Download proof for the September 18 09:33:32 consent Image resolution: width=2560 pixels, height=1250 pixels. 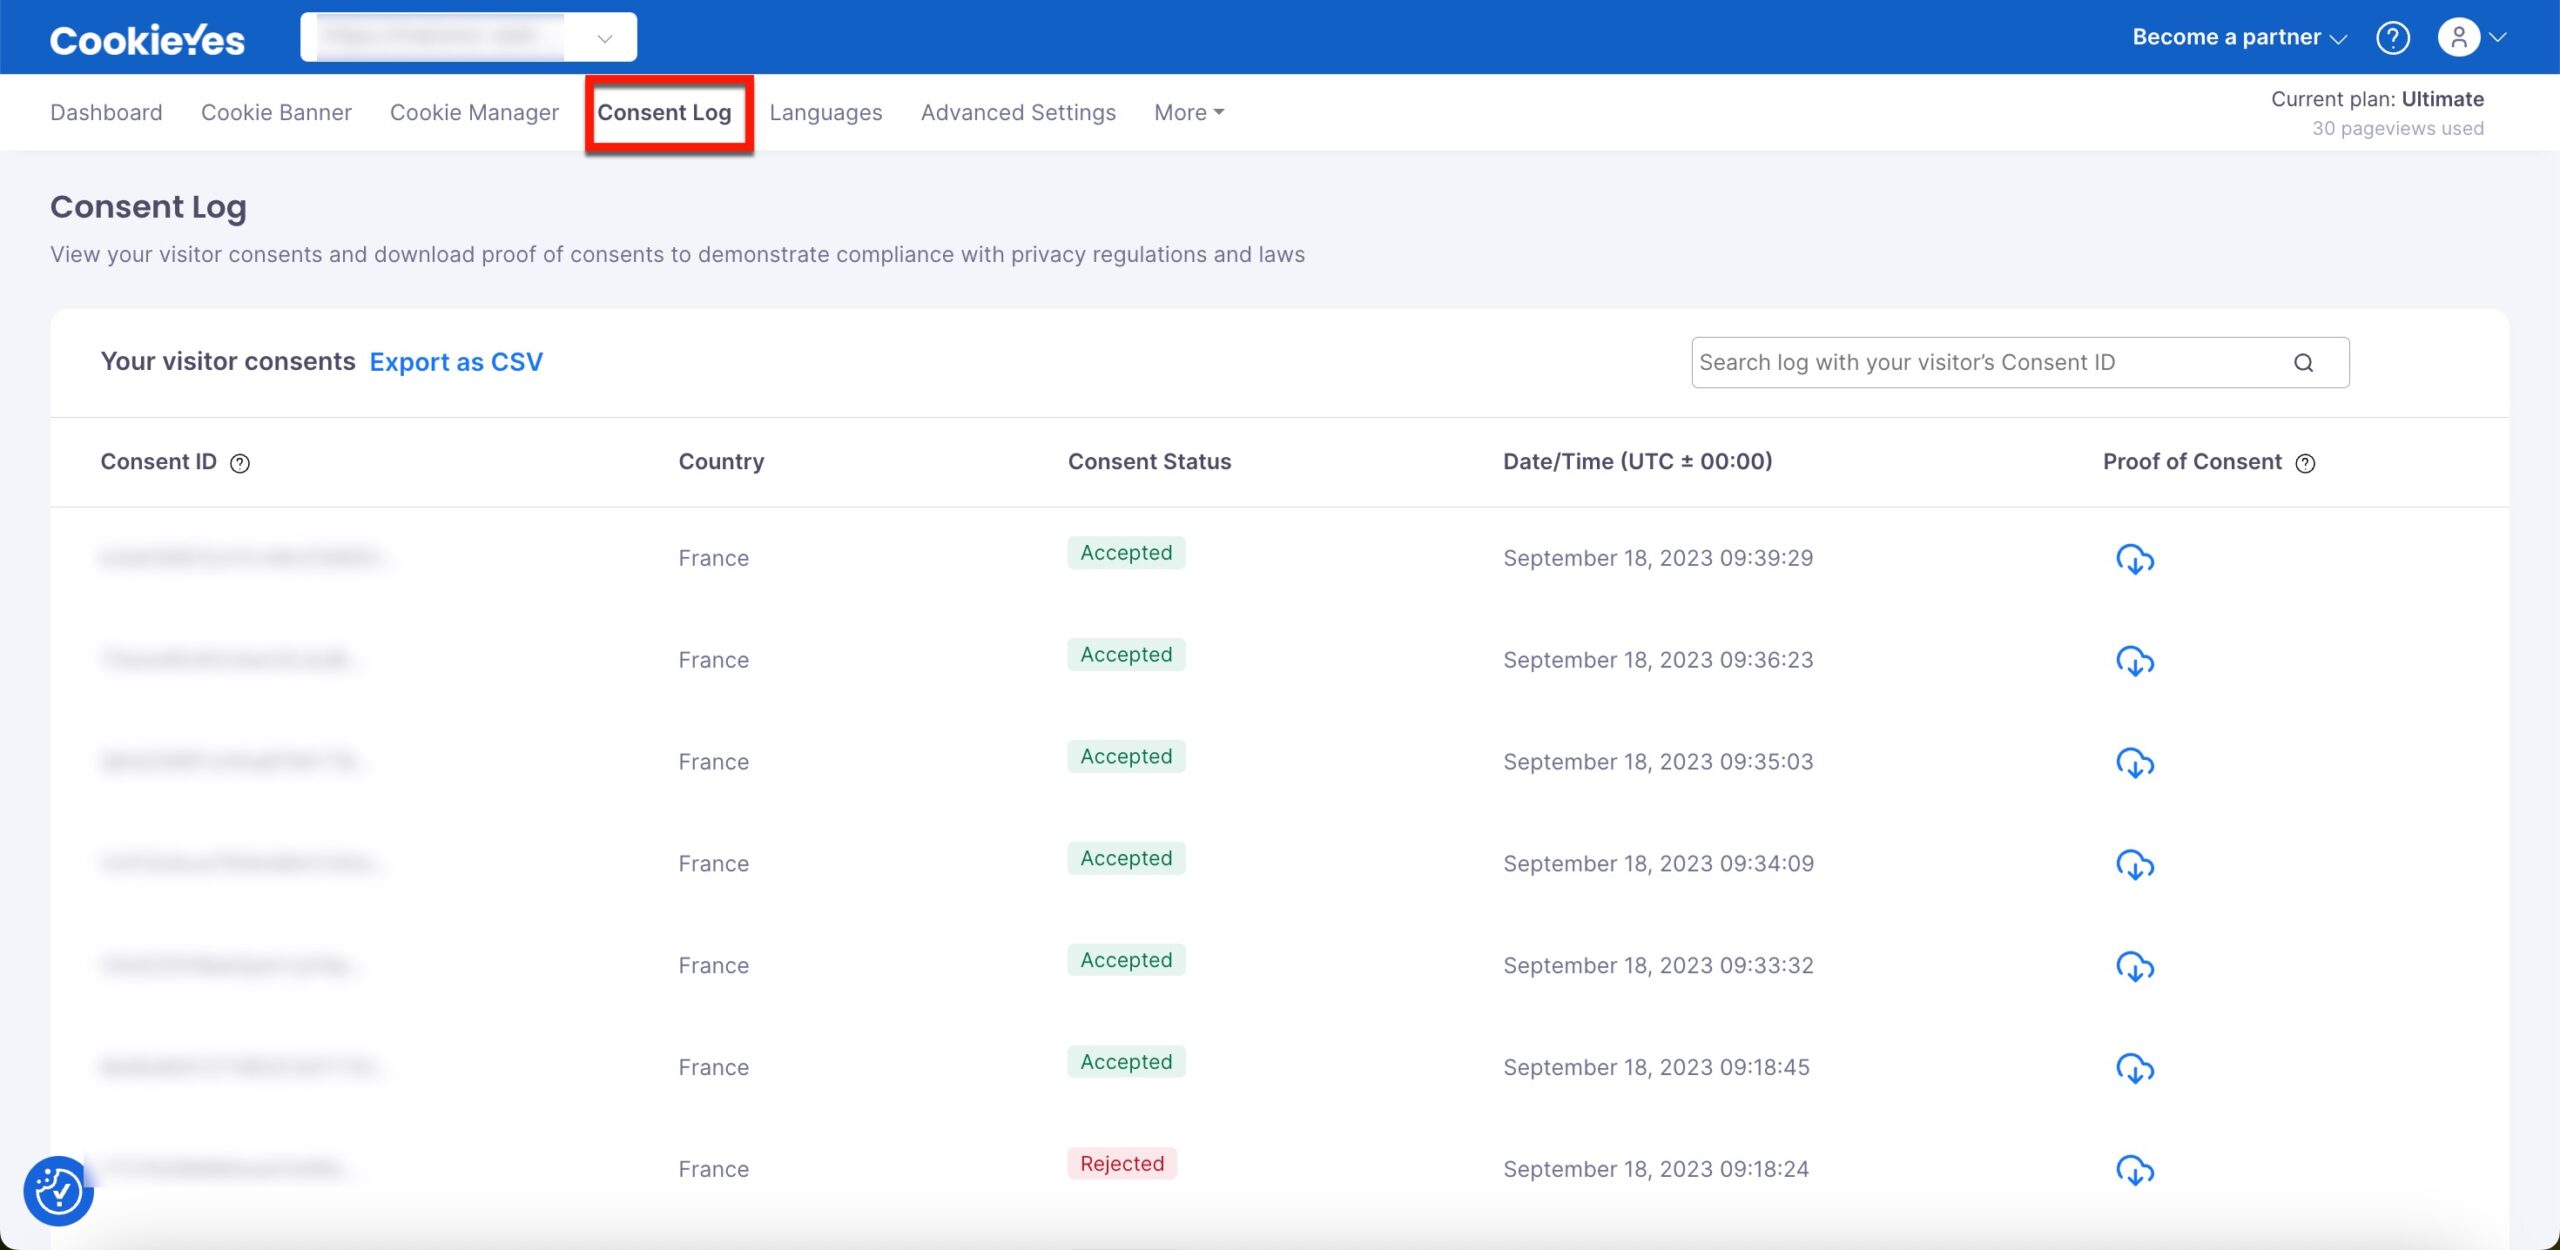(x=2134, y=967)
